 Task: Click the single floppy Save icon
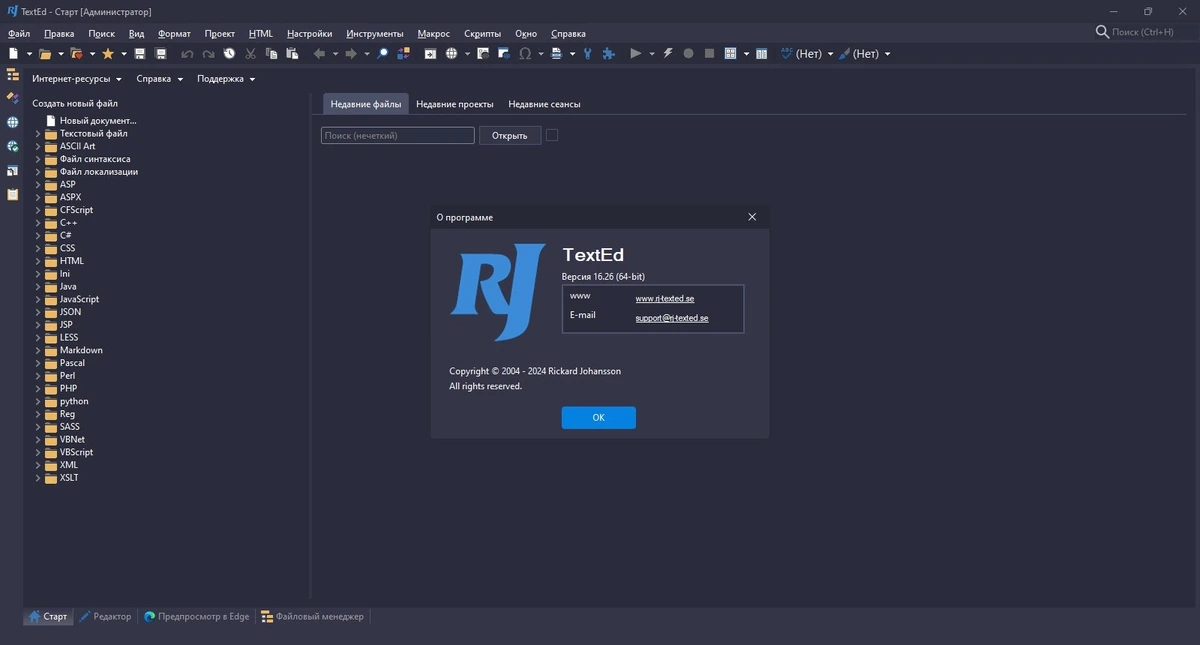coord(140,53)
